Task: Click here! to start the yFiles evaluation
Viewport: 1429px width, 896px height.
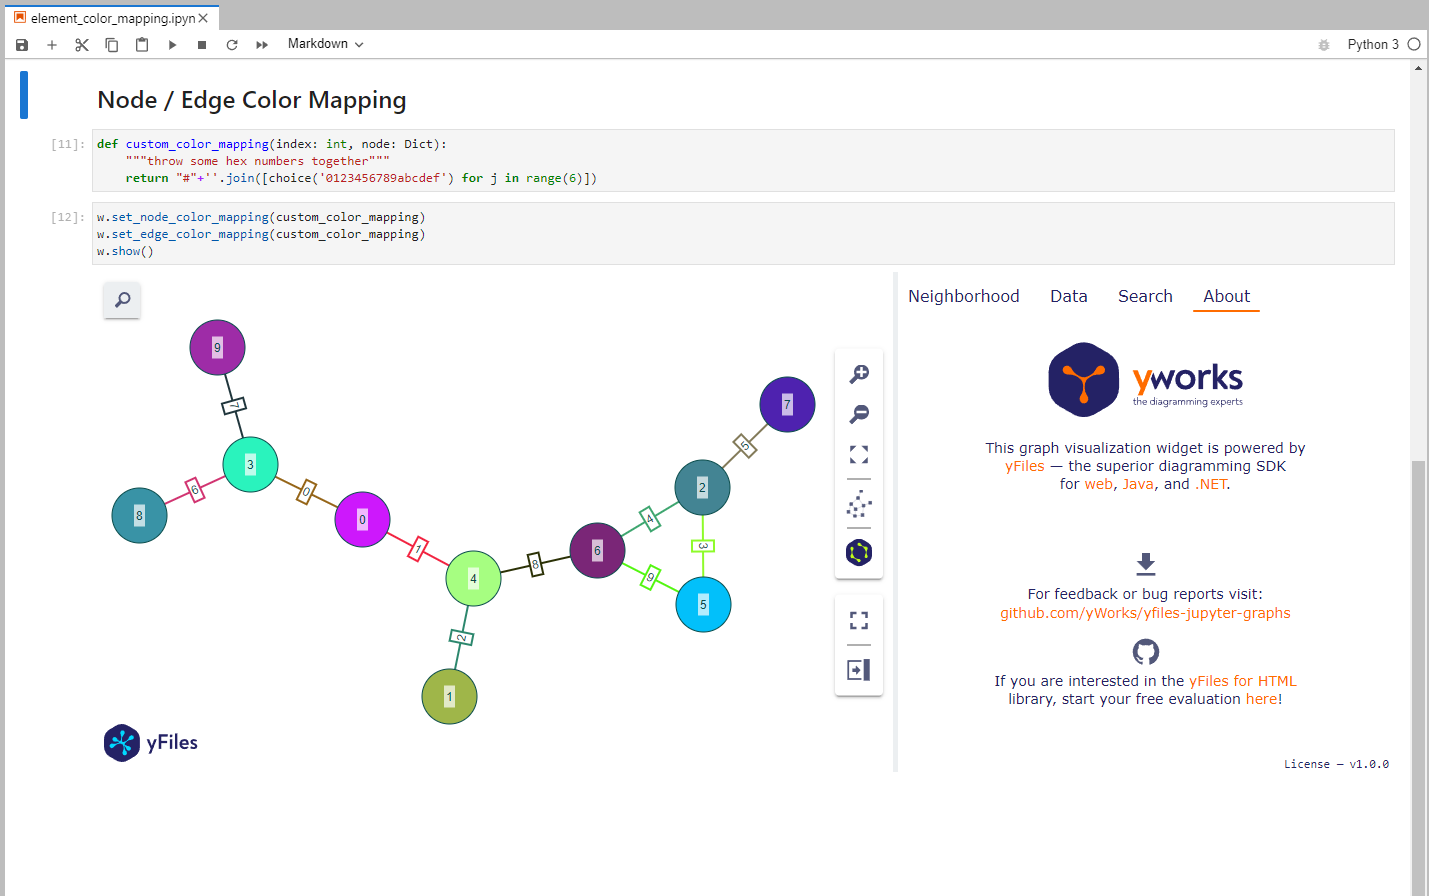Action: coord(1262,698)
